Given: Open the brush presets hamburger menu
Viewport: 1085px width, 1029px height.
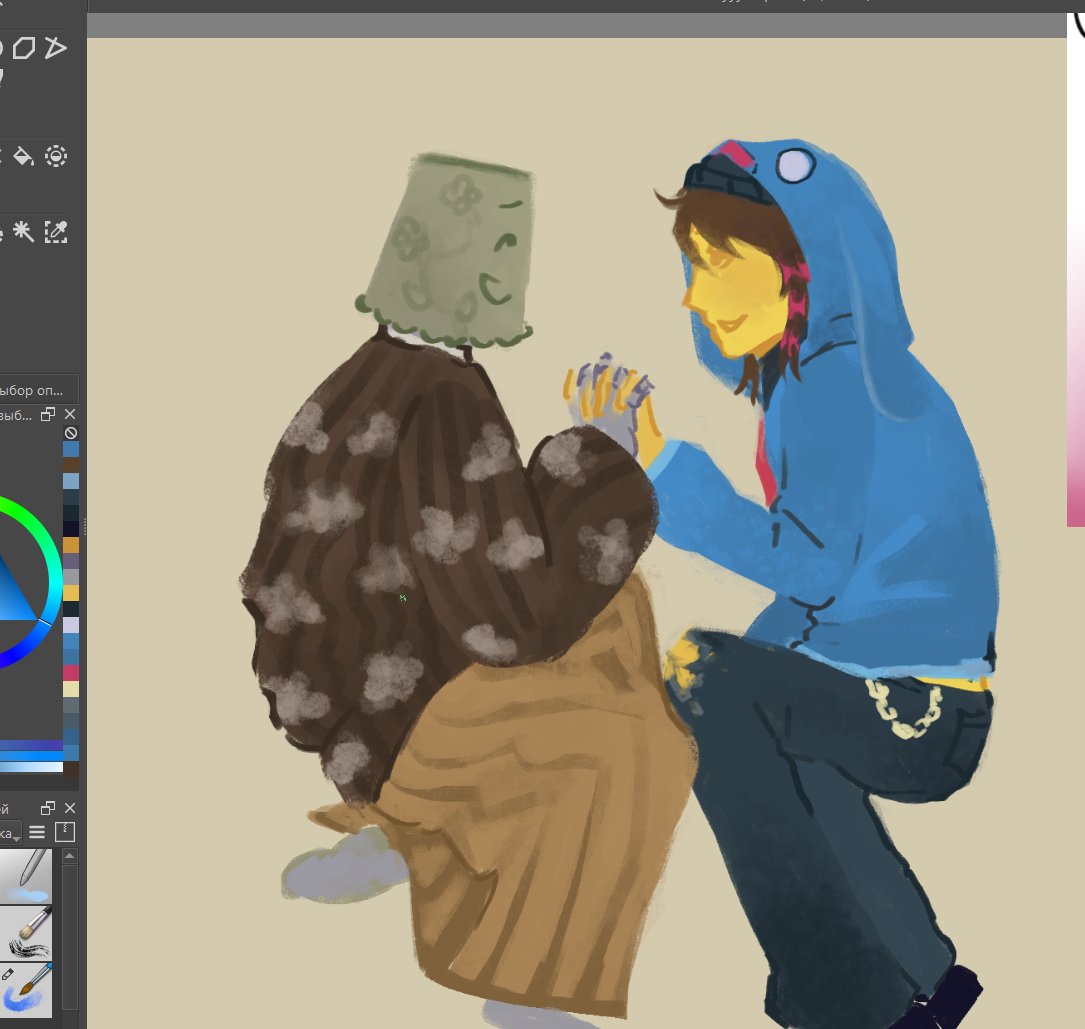Looking at the screenshot, I should [37, 832].
